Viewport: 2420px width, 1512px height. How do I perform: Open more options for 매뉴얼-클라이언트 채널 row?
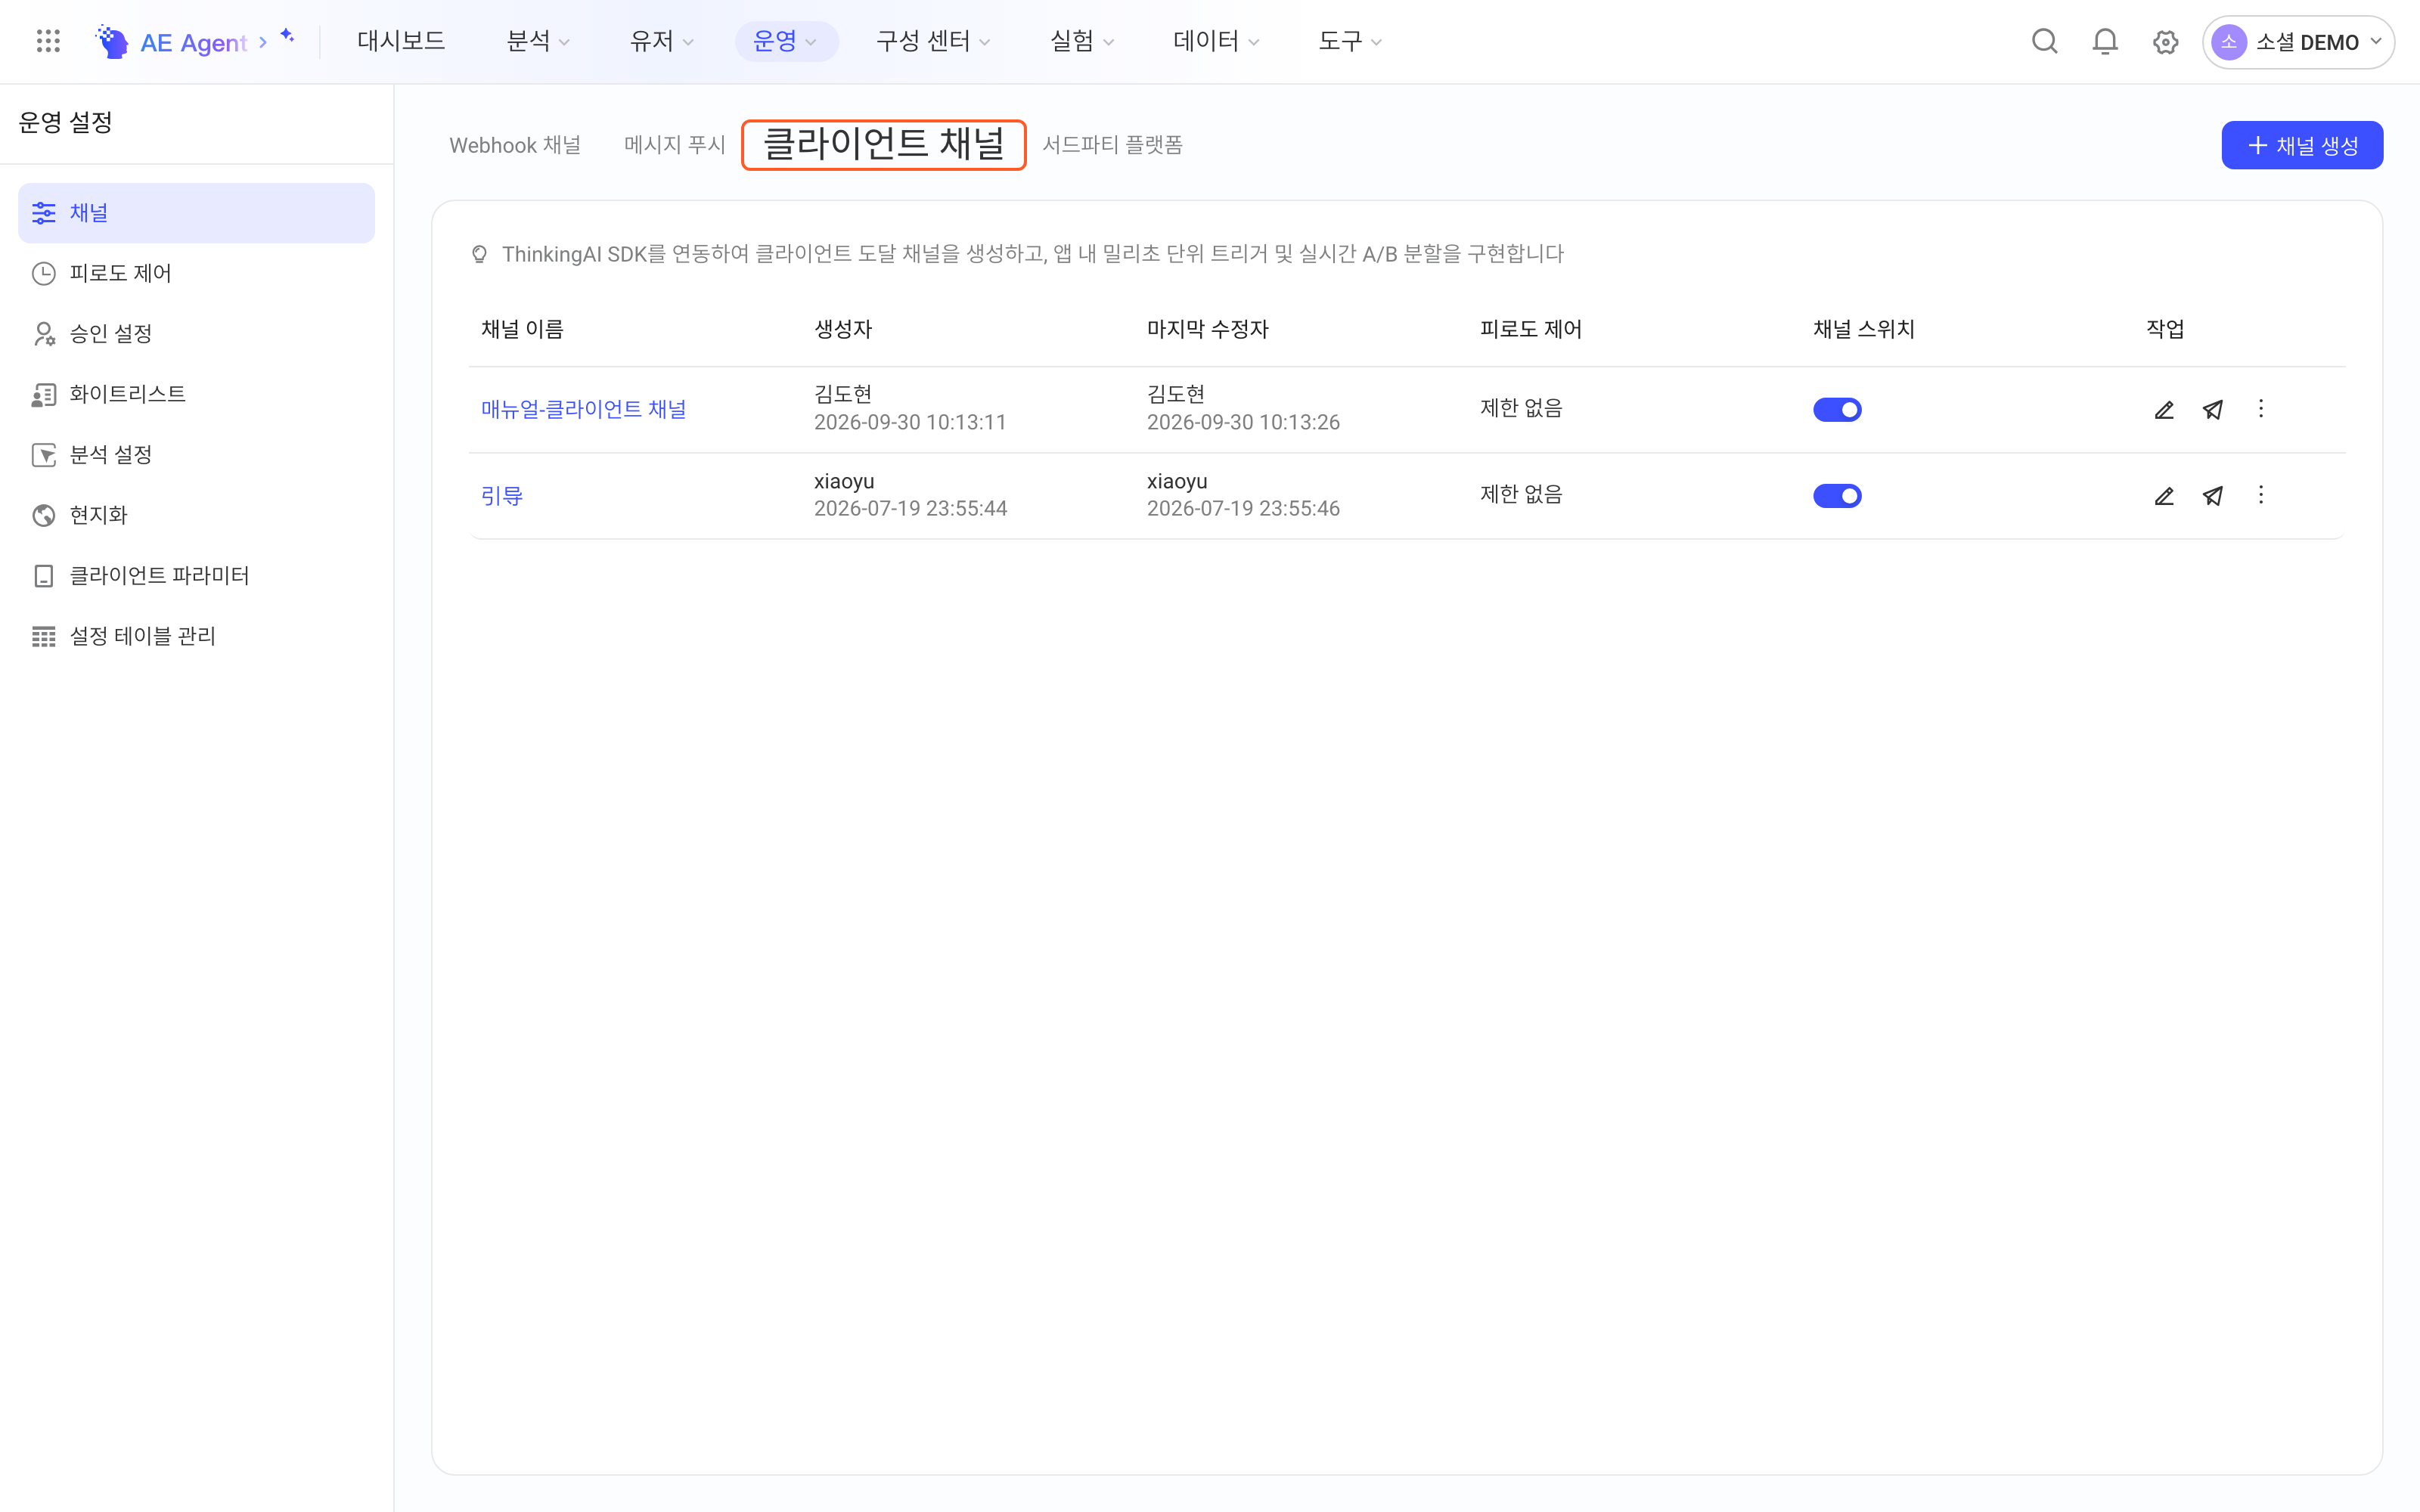(x=2261, y=409)
